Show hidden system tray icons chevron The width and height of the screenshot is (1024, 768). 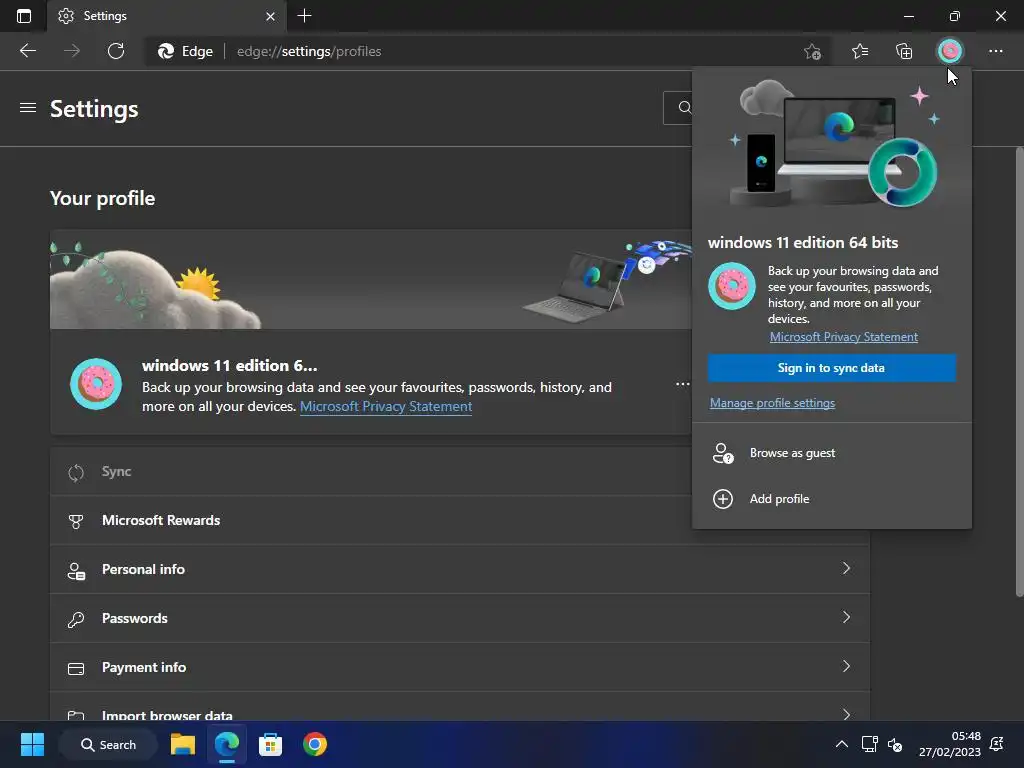842,744
